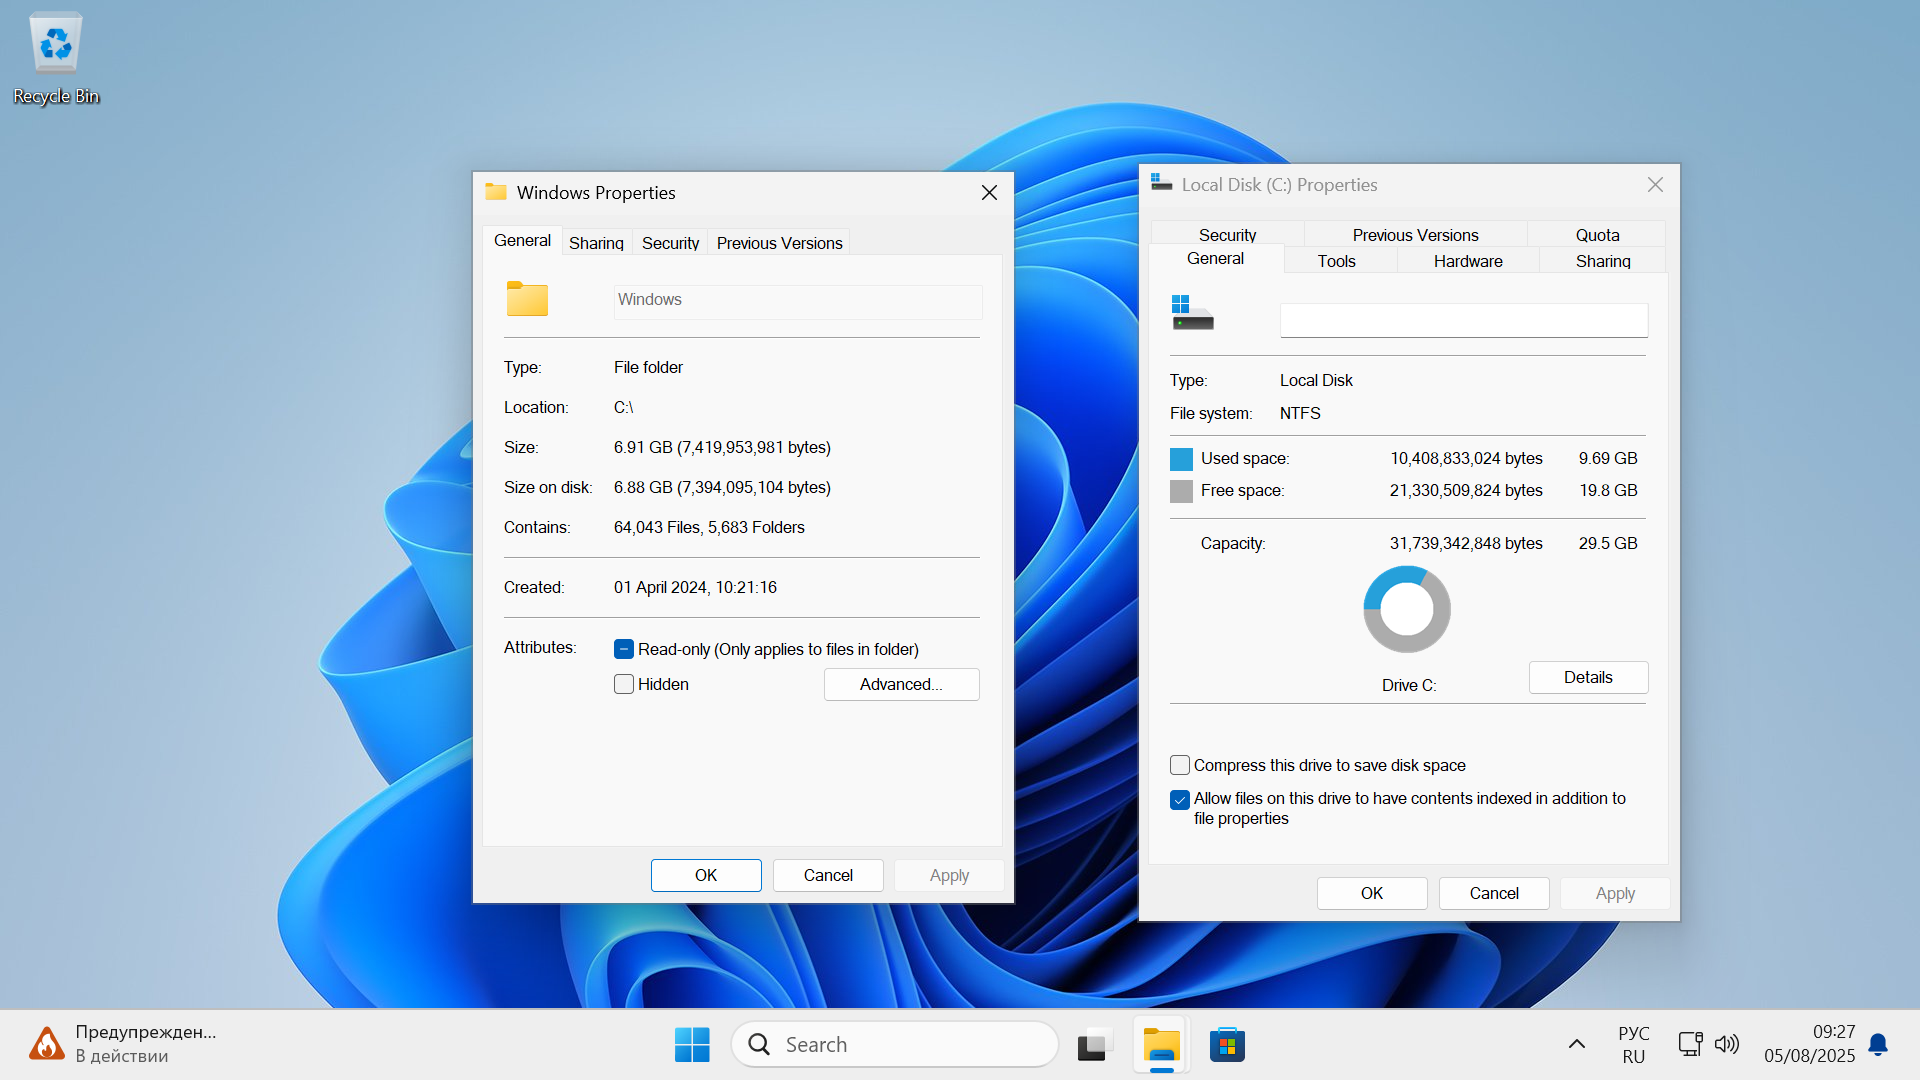Open Hardware tab in Local Disk Properties
Viewport: 1920px width, 1080px height.
coord(1467,261)
